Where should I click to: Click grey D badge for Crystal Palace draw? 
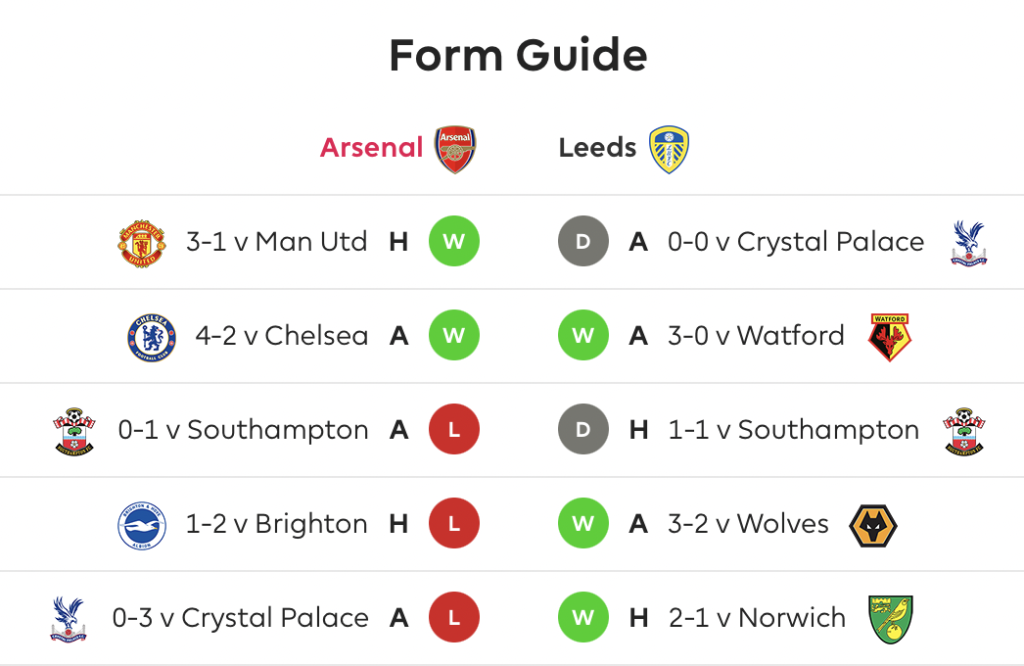(583, 241)
